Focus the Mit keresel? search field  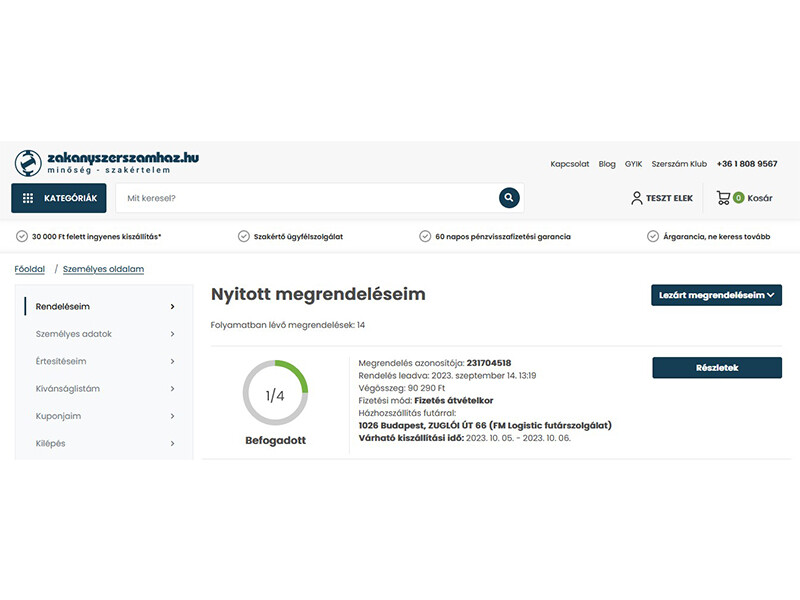(305, 198)
